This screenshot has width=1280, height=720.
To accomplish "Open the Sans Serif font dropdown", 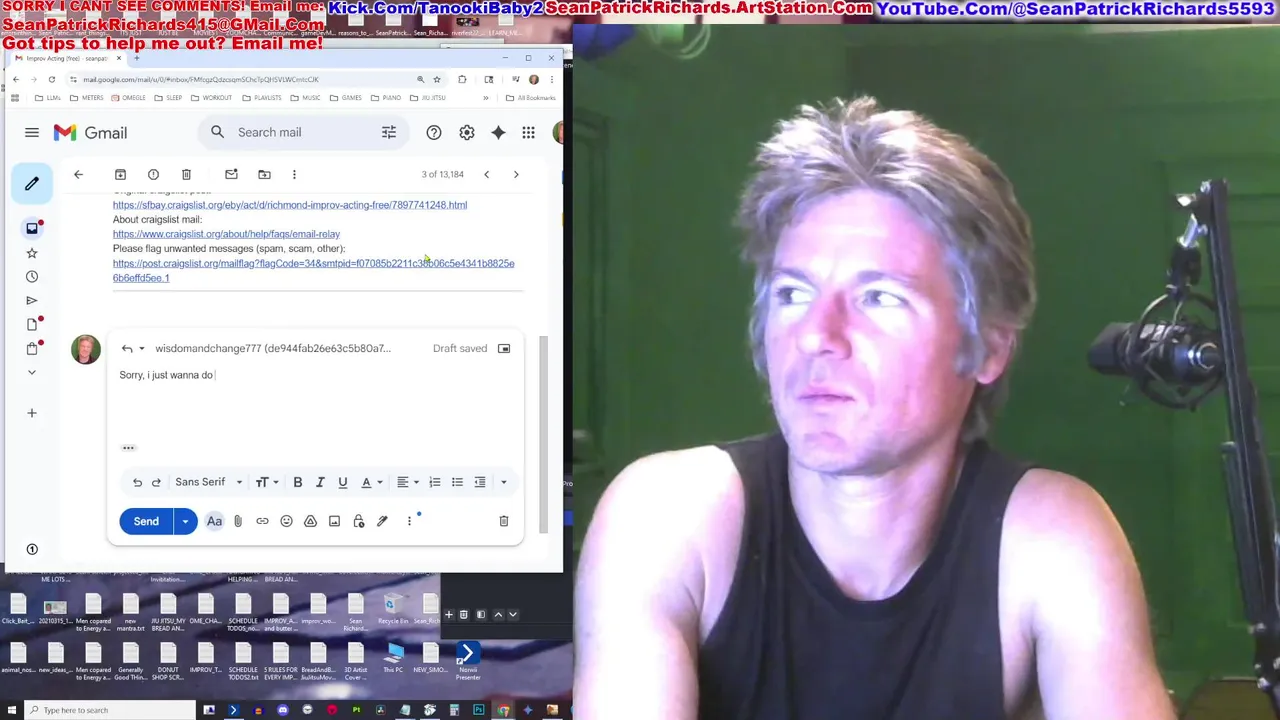I will (x=209, y=482).
